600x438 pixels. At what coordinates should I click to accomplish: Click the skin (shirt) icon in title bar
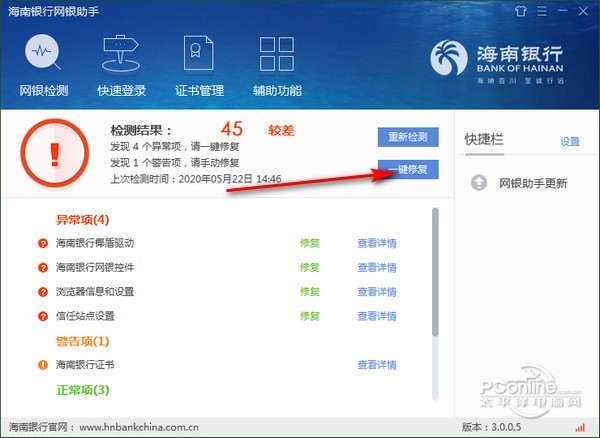coord(520,11)
